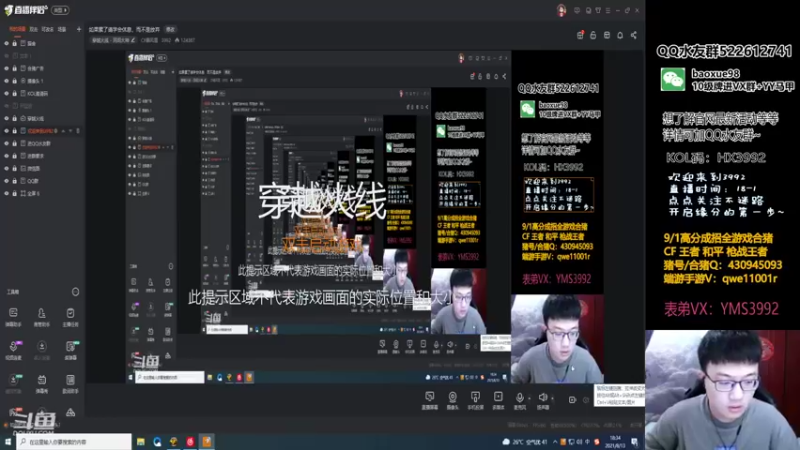Open the toolbox 工具箱 settings circle
The width and height of the screenshot is (800, 450).
pos(76,292)
